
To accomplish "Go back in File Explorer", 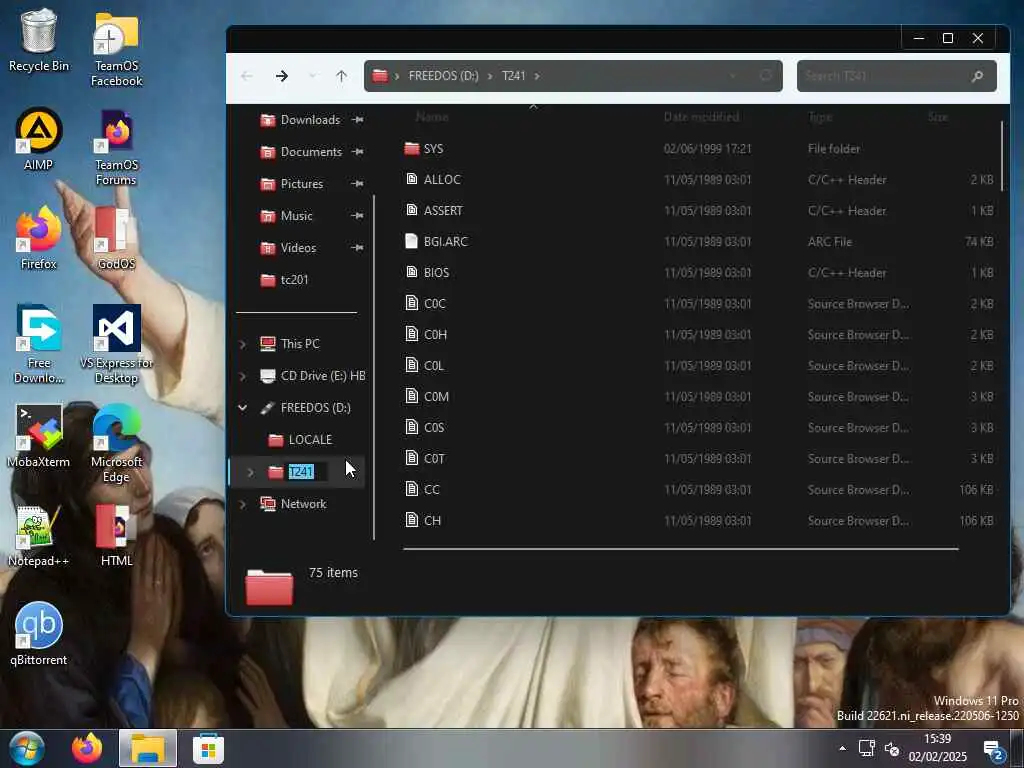I will 247,76.
